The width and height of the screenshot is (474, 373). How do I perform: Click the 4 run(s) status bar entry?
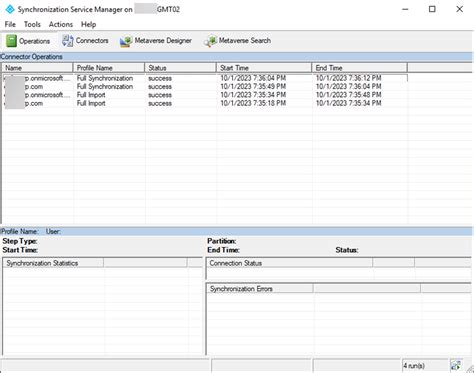click(x=414, y=366)
